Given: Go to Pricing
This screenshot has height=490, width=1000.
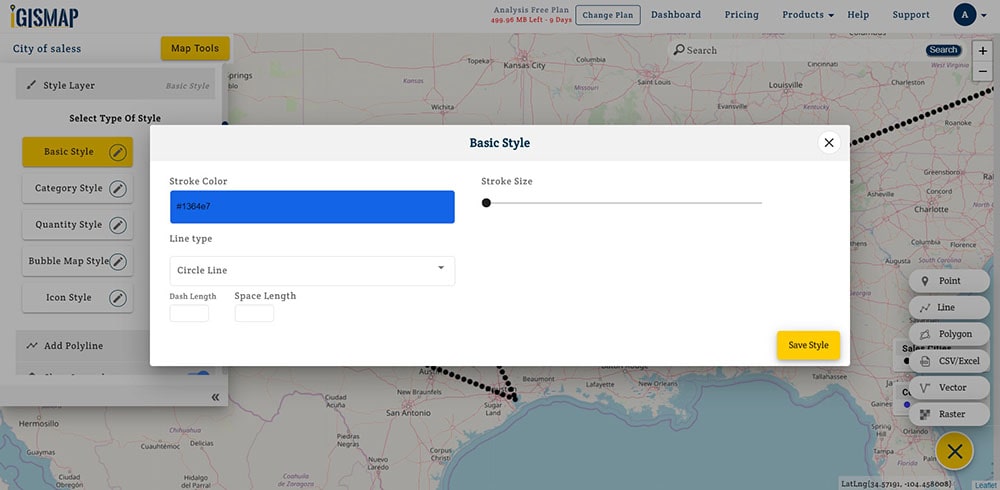Looking at the screenshot, I should coord(742,15).
